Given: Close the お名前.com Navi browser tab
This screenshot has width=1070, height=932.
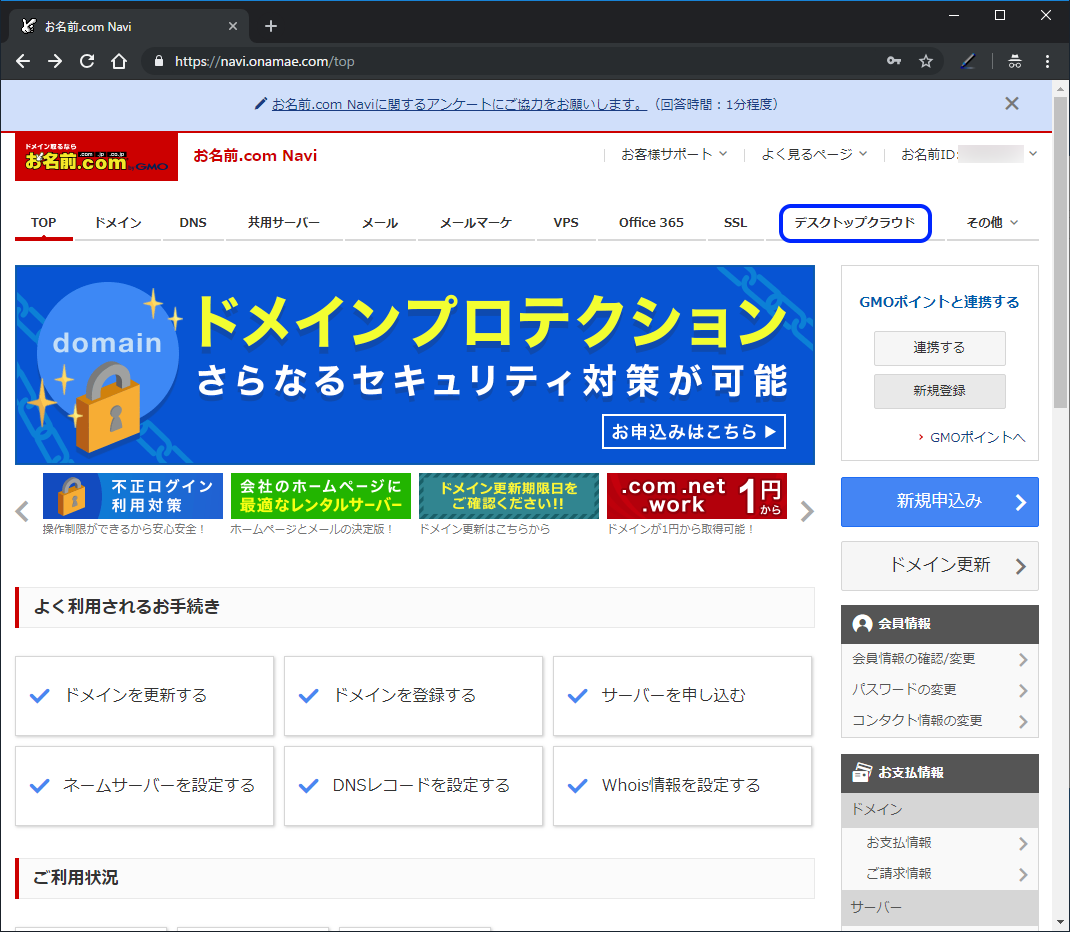Looking at the screenshot, I should tap(233, 26).
